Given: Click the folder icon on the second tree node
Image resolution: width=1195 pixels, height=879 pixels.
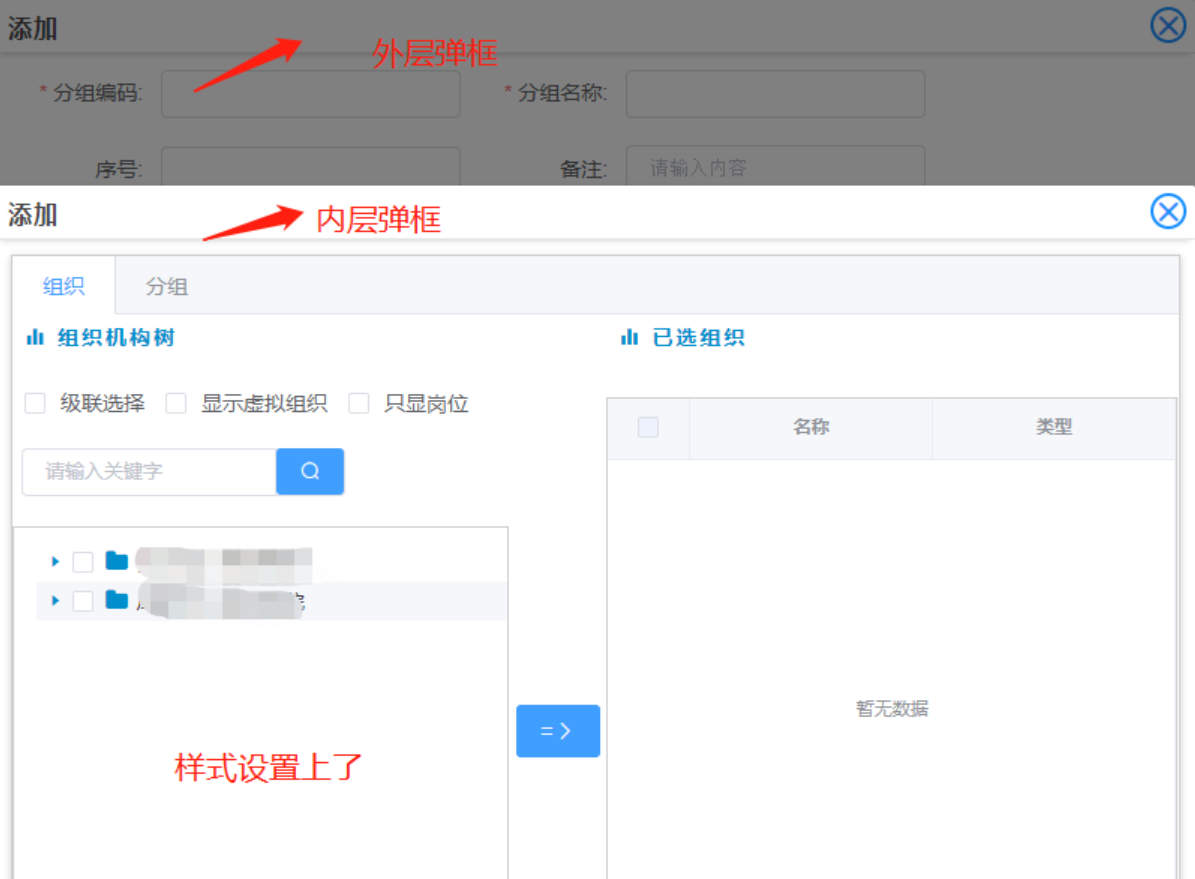Looking at the screenshot, I should click(116, 600).
